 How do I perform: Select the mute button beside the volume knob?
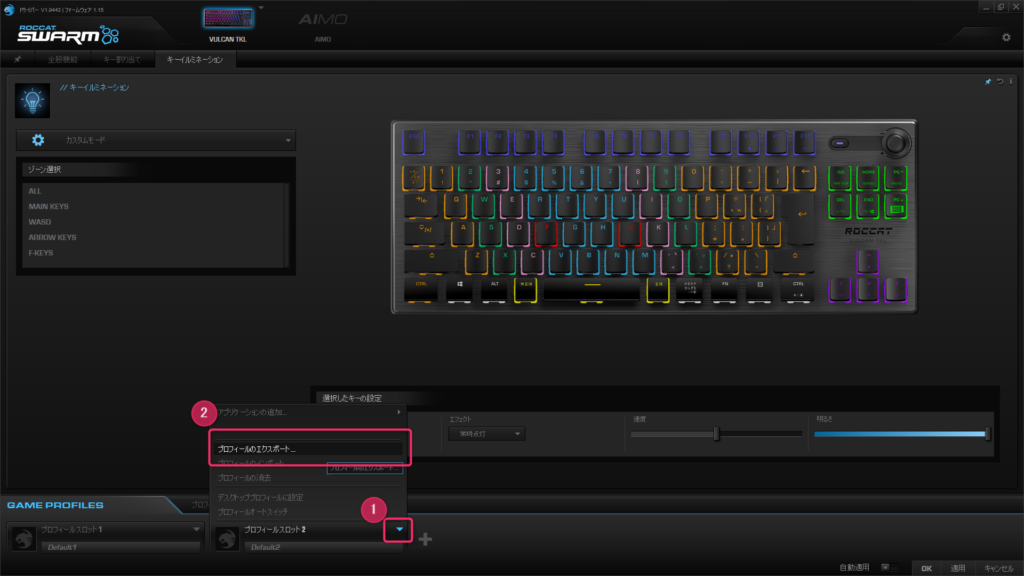840,143
